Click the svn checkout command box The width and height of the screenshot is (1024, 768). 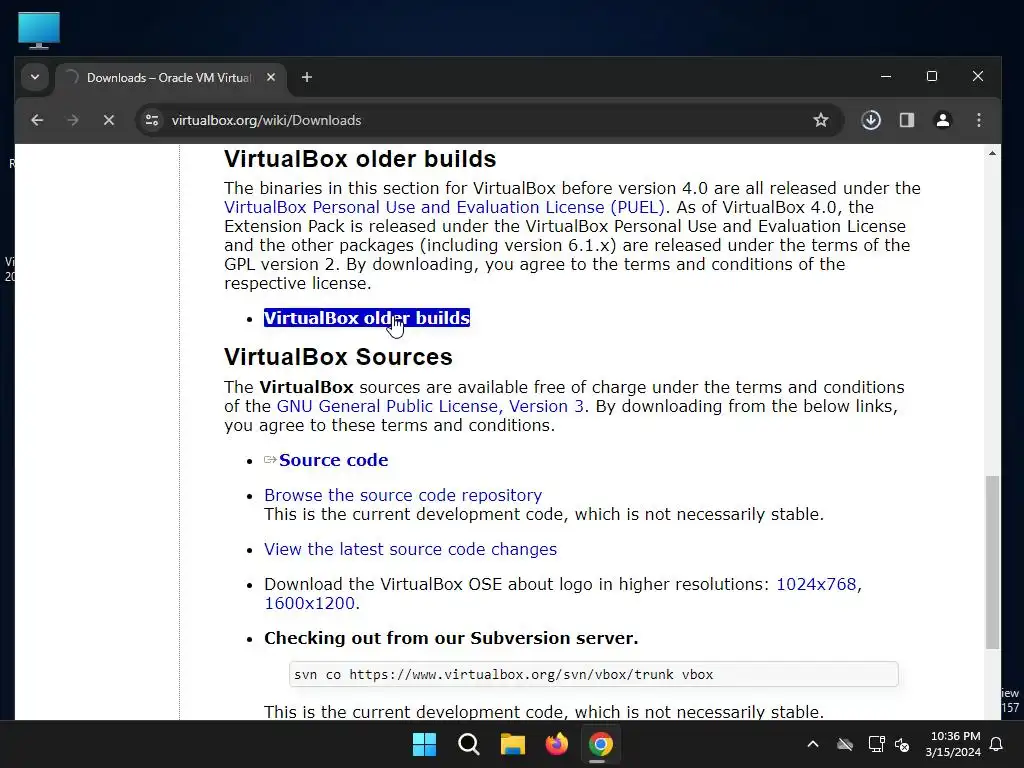pyautogui.click(x=594, y=674)
